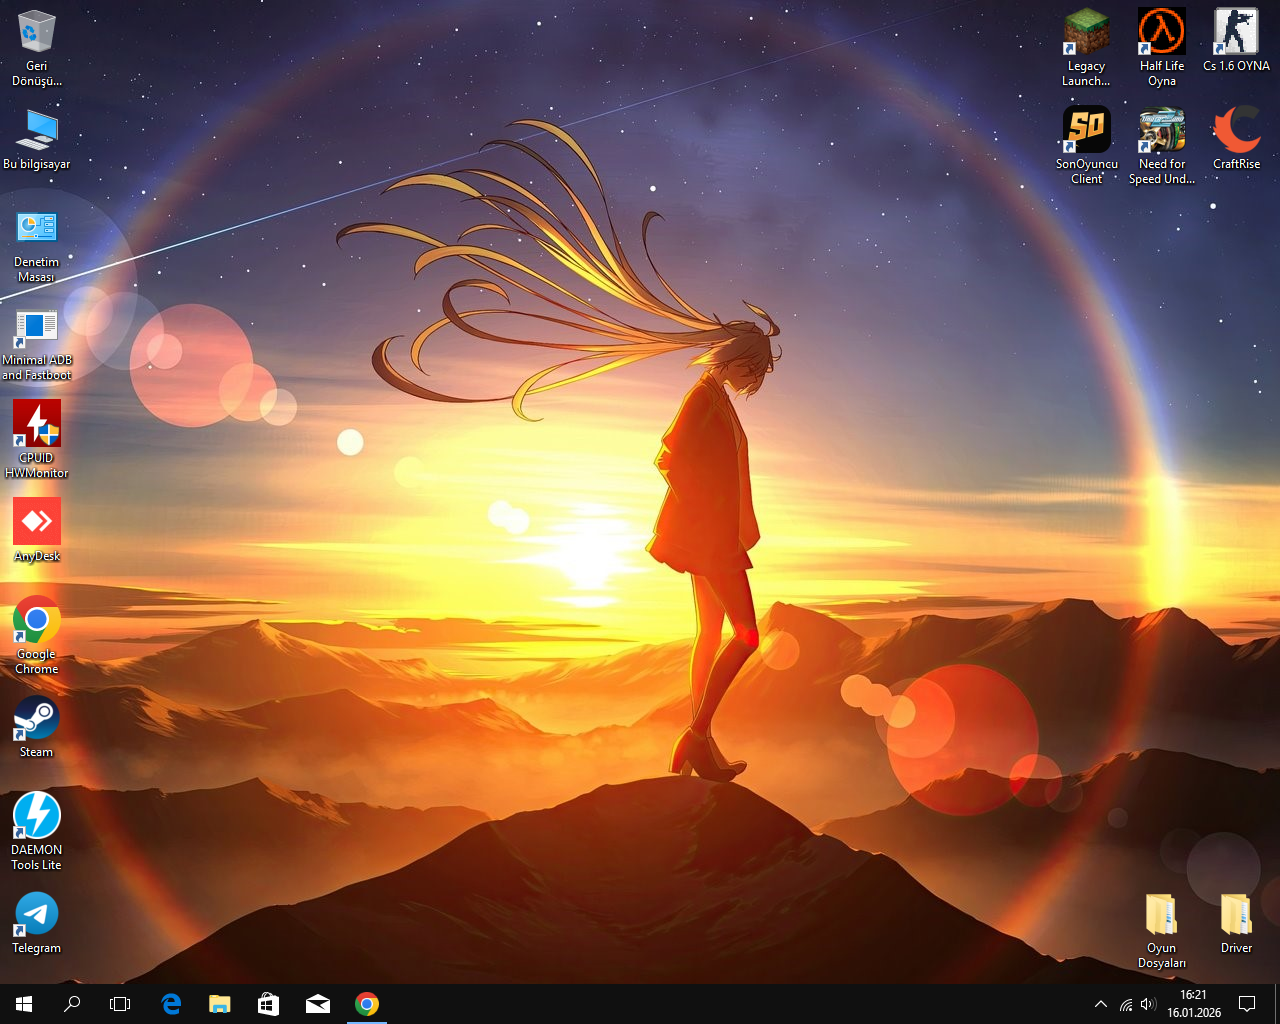Viewport: 1280px width, 1024px height.
Task: Launch Microsoft Edge from the taskbar
Action: (x=171, y=1004)
